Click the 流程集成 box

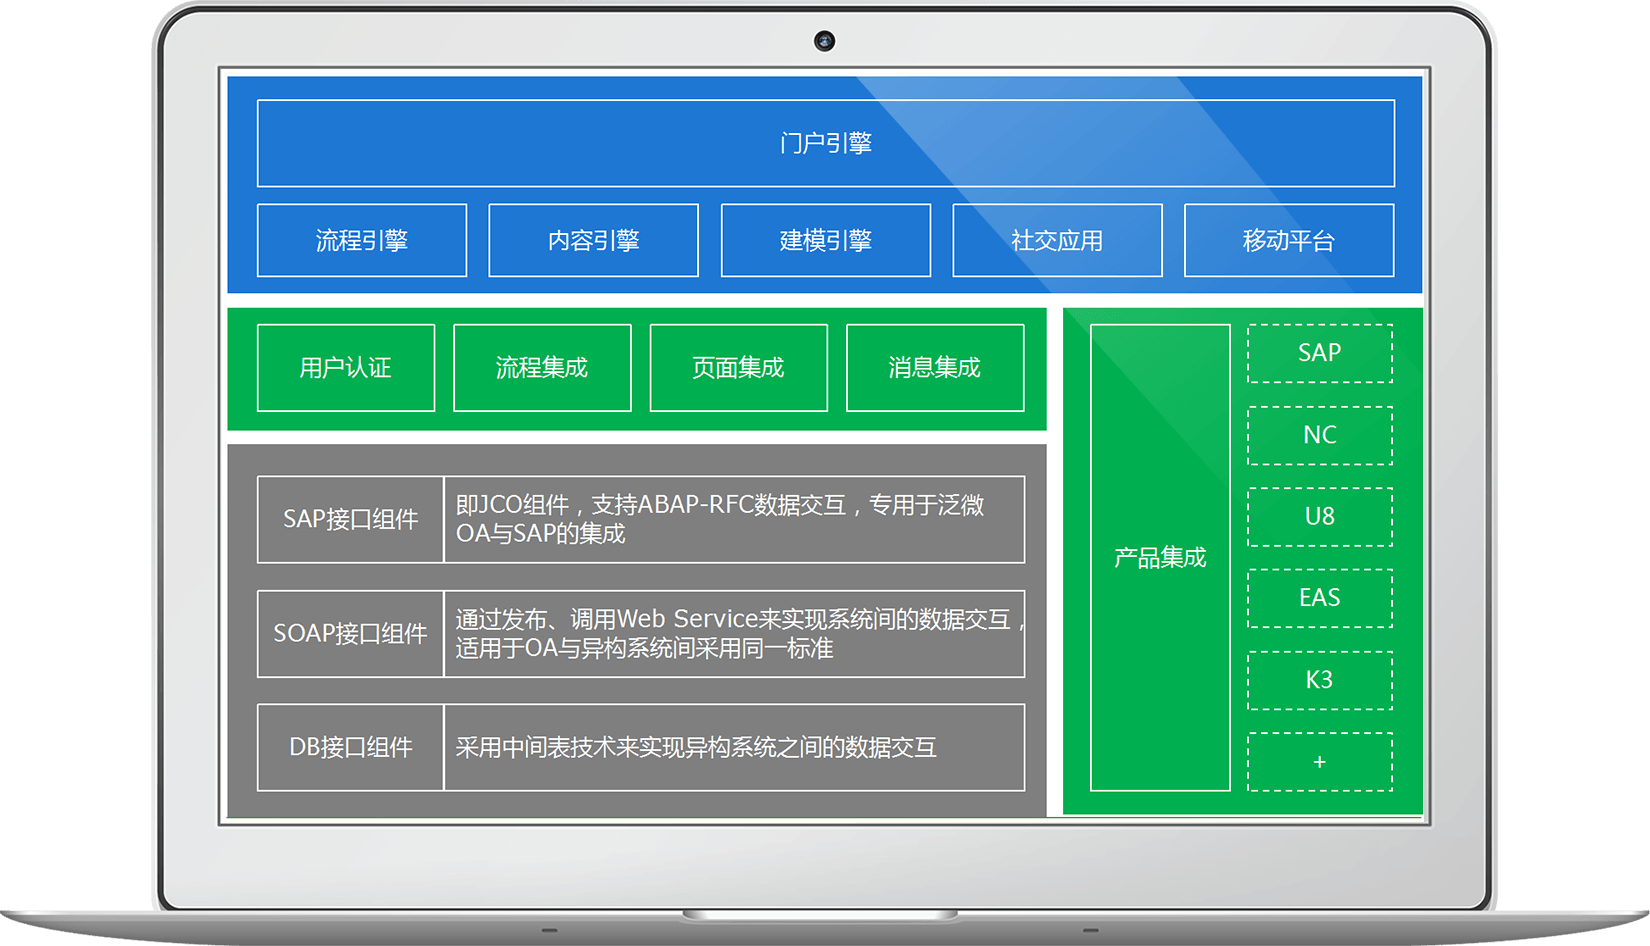[542, 367]
